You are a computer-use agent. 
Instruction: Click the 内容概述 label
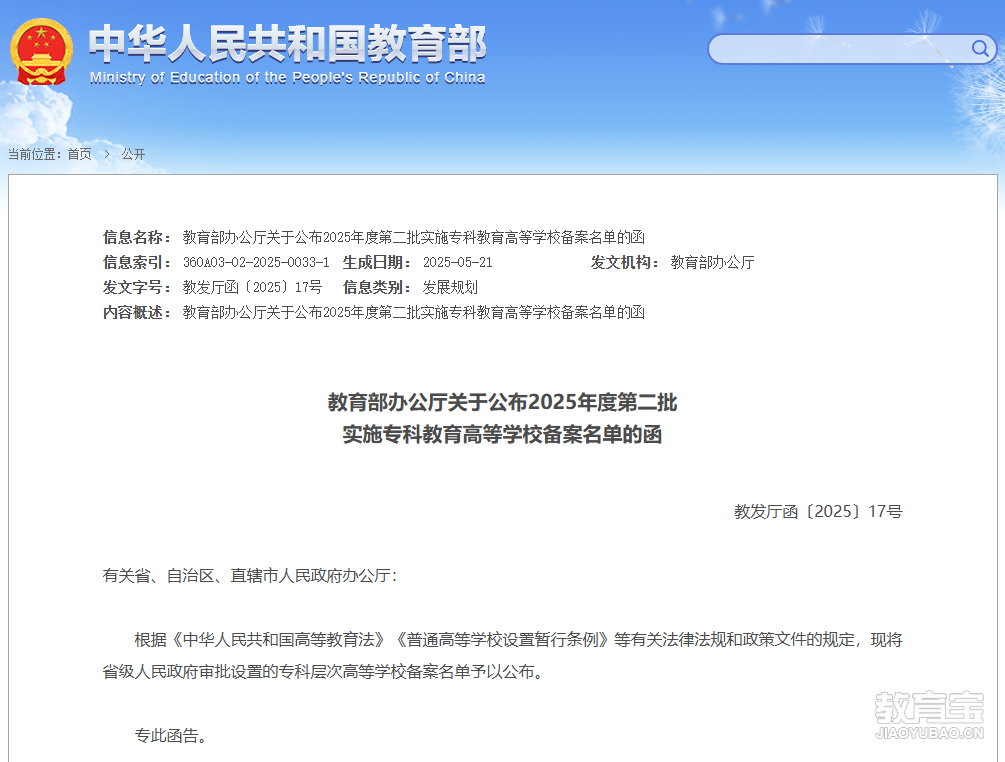pos(137,313)
